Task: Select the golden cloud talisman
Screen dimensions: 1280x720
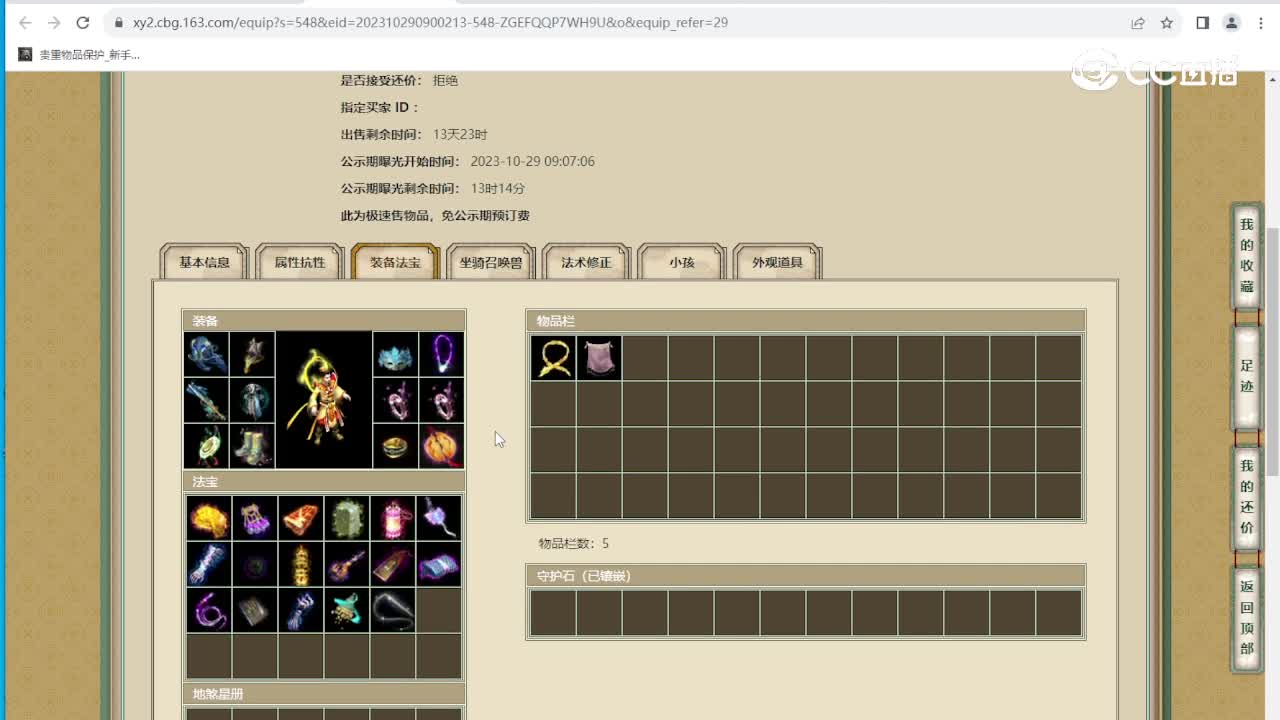Action: pyautogui.click(x=209, y=518)
